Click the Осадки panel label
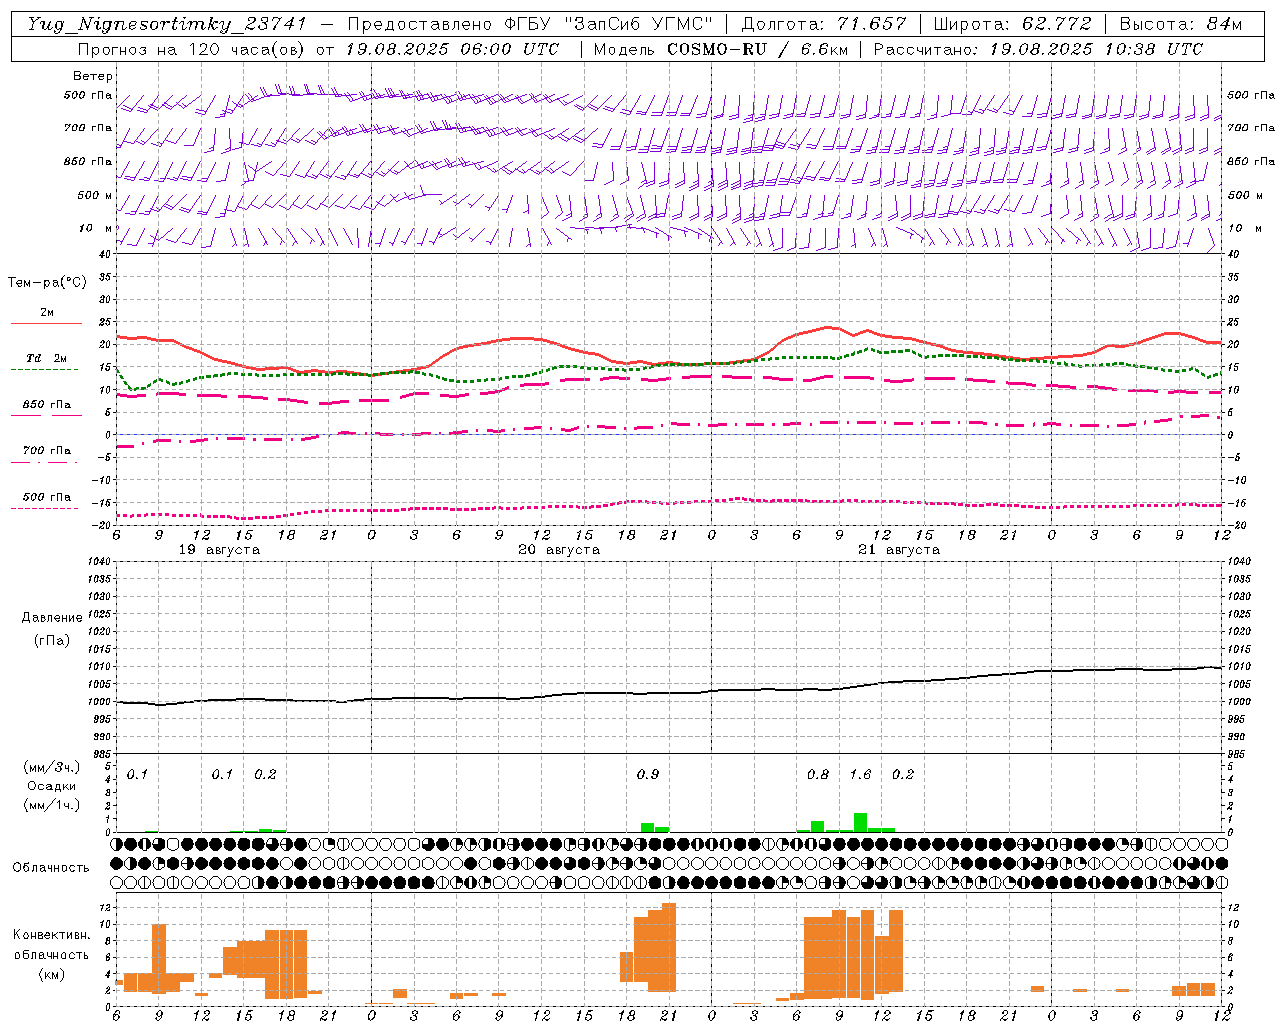Image resolution: width=1280 pixels, height=1024 pixels. 51,786
